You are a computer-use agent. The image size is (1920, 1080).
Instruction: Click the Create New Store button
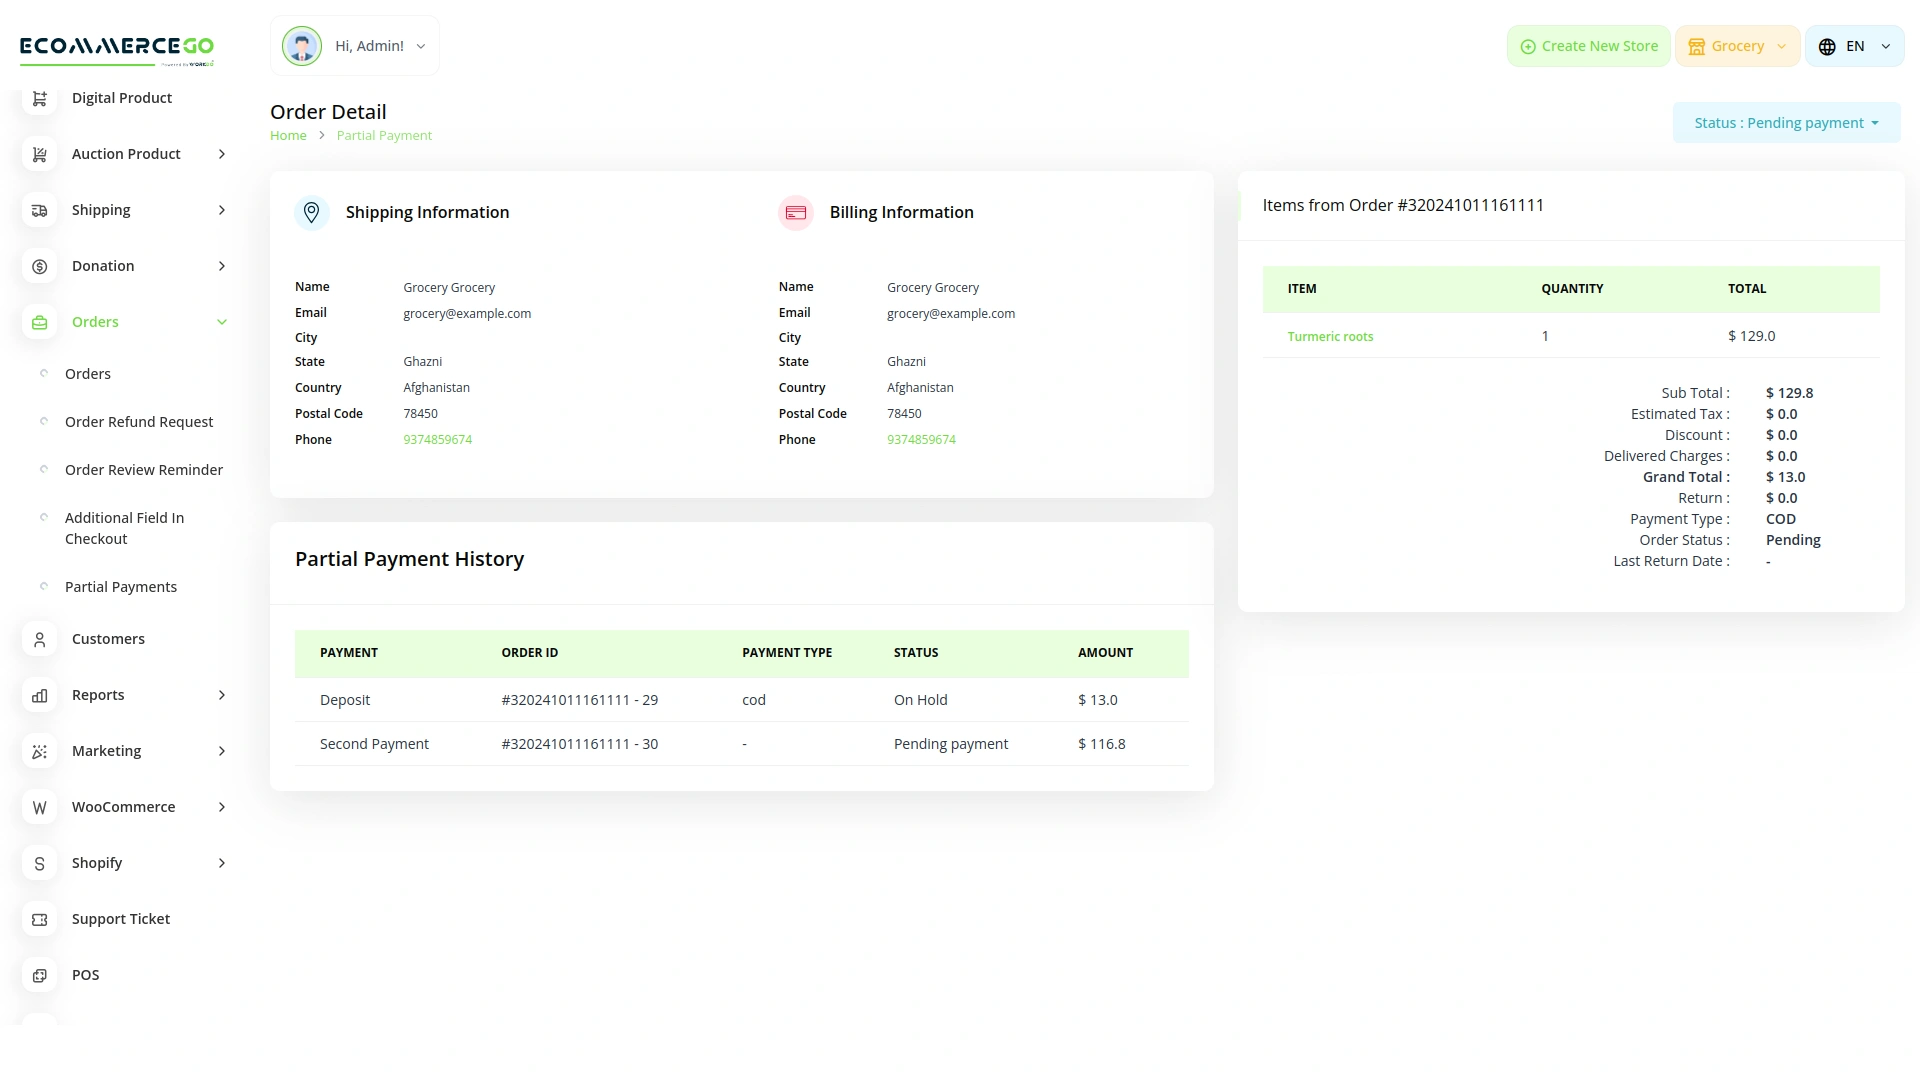tap(1588, 46)
